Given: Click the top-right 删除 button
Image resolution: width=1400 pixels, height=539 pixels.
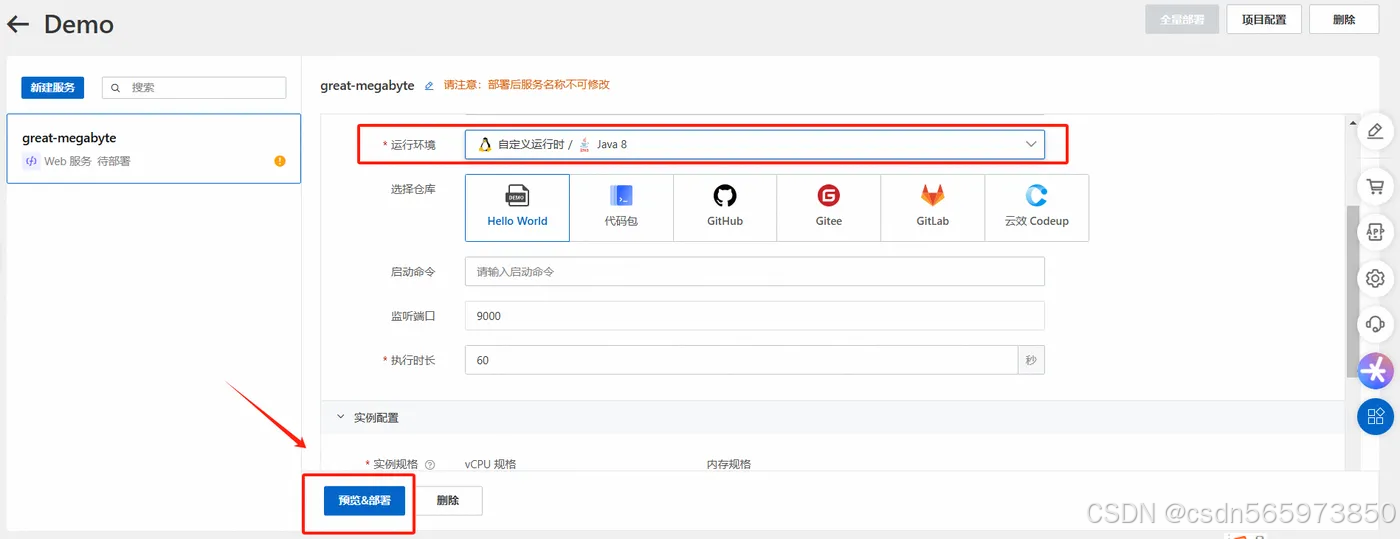Looking at the screenshot, I should pos(1345,19).
